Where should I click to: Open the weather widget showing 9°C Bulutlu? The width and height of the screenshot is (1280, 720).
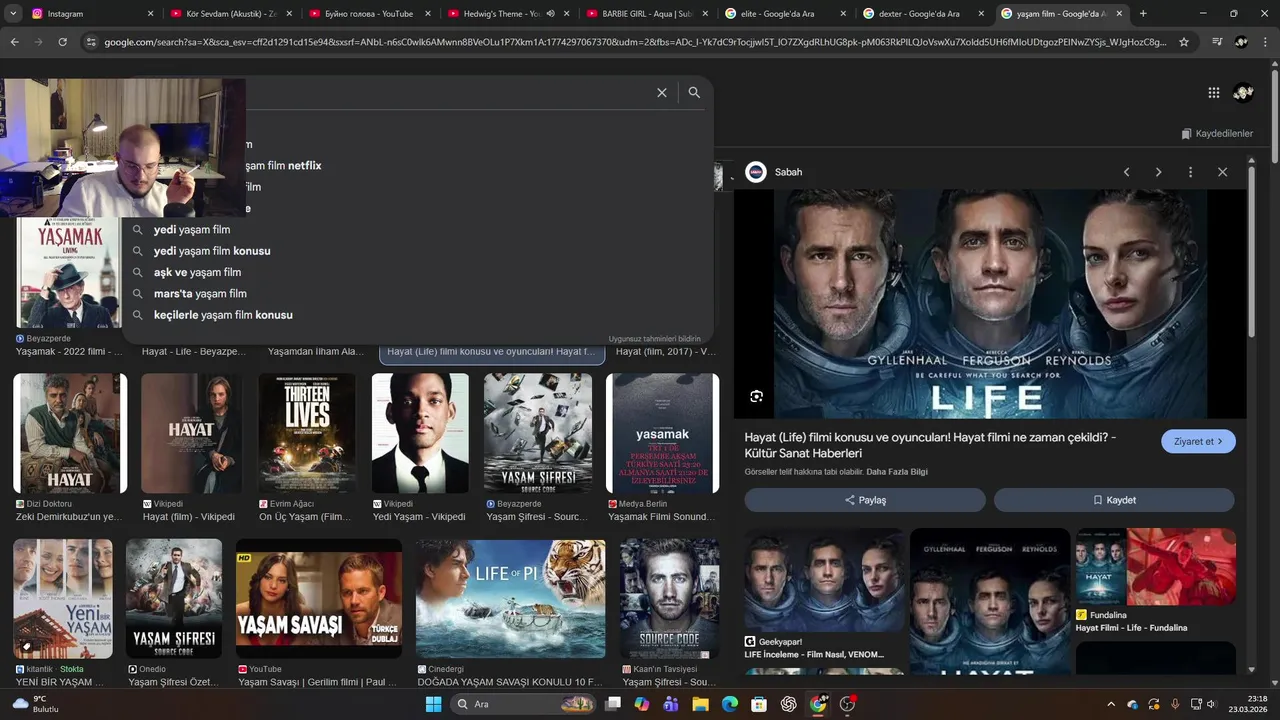pos(34,704)
